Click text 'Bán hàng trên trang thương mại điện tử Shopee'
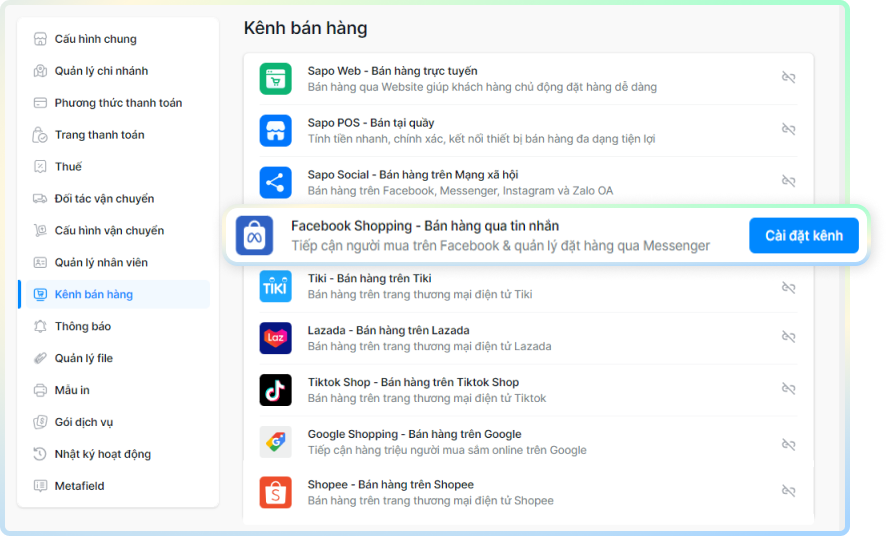This screenshot has width=888, height=536. point(430,501)
